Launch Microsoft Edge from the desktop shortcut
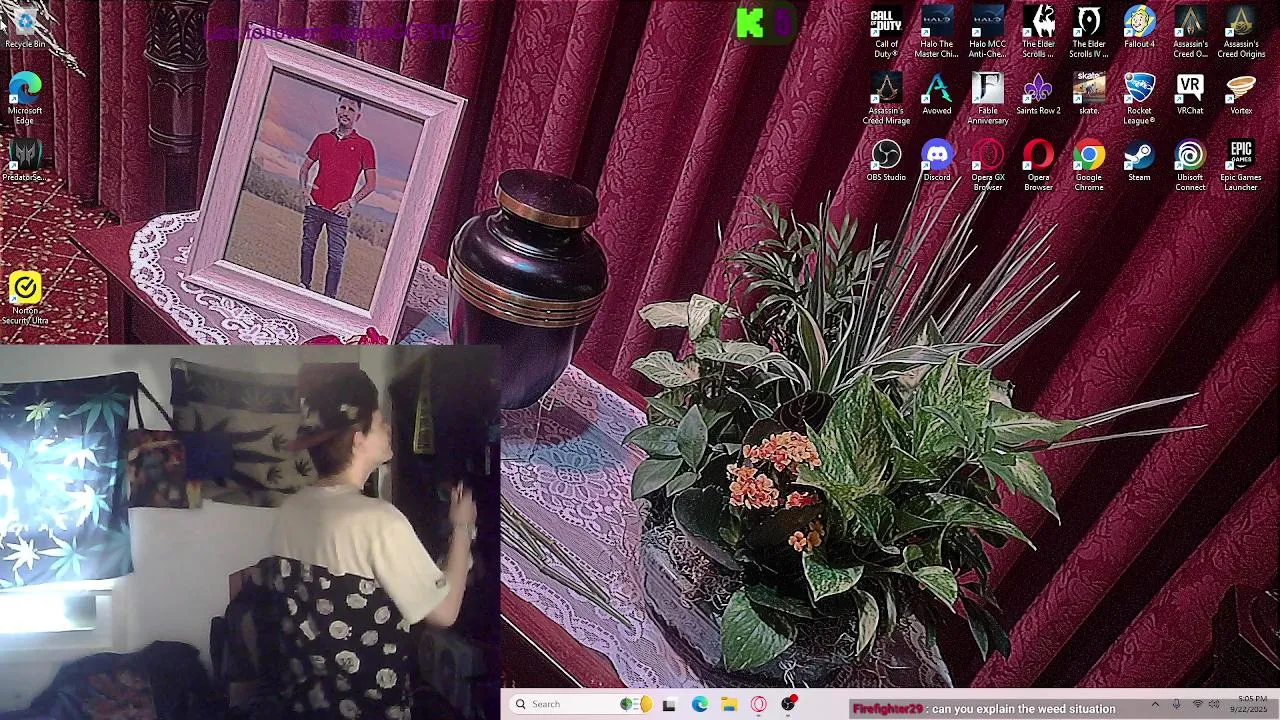This screenshot has width=1280, height=720. (25, 97)
